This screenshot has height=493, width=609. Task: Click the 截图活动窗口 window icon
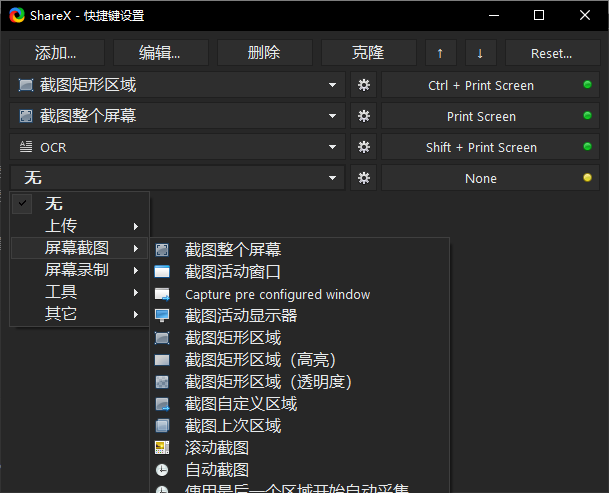click(x=162, y=272)
